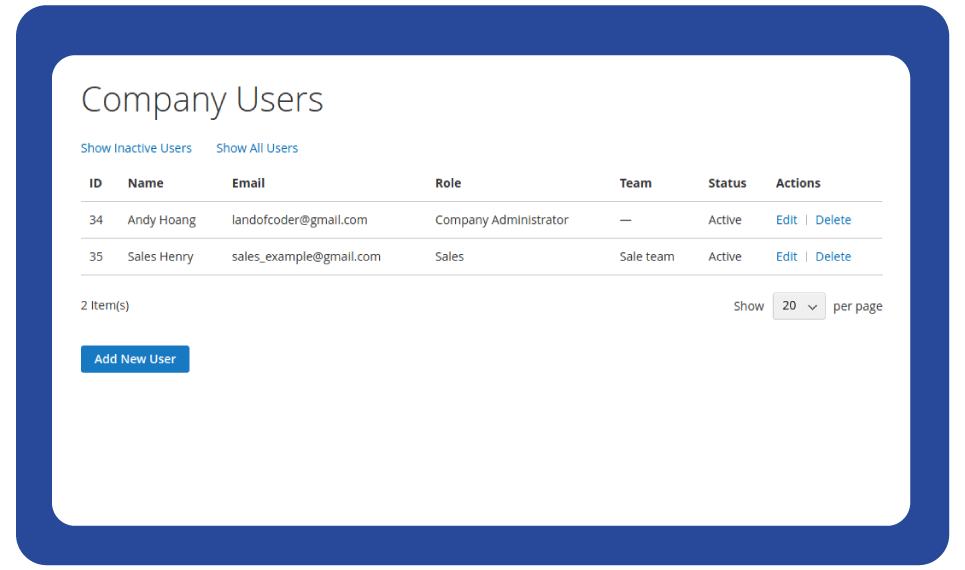
Task: Select the sales_example@gmail.com email cell
Action: tap(306, 257)
